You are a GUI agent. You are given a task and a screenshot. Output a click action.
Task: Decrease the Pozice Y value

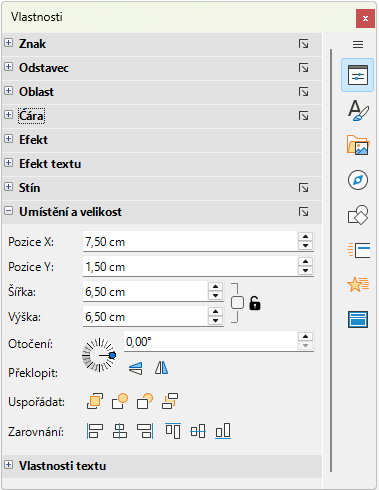[x=305, y=271]
